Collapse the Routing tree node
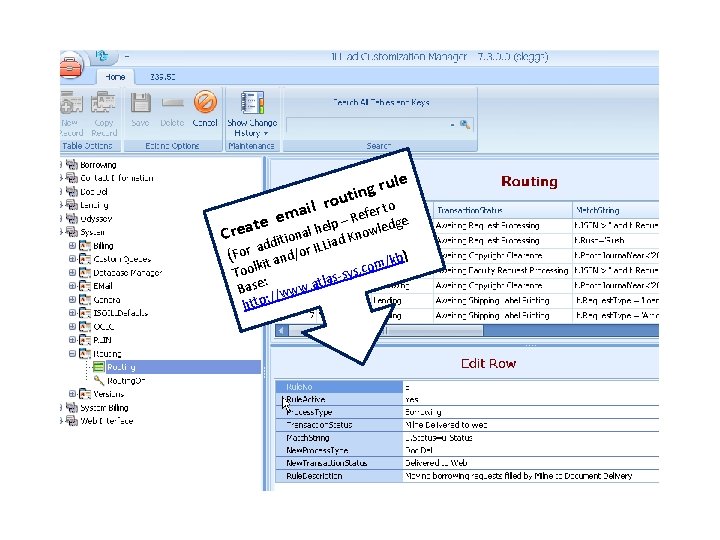 (72, 354)
